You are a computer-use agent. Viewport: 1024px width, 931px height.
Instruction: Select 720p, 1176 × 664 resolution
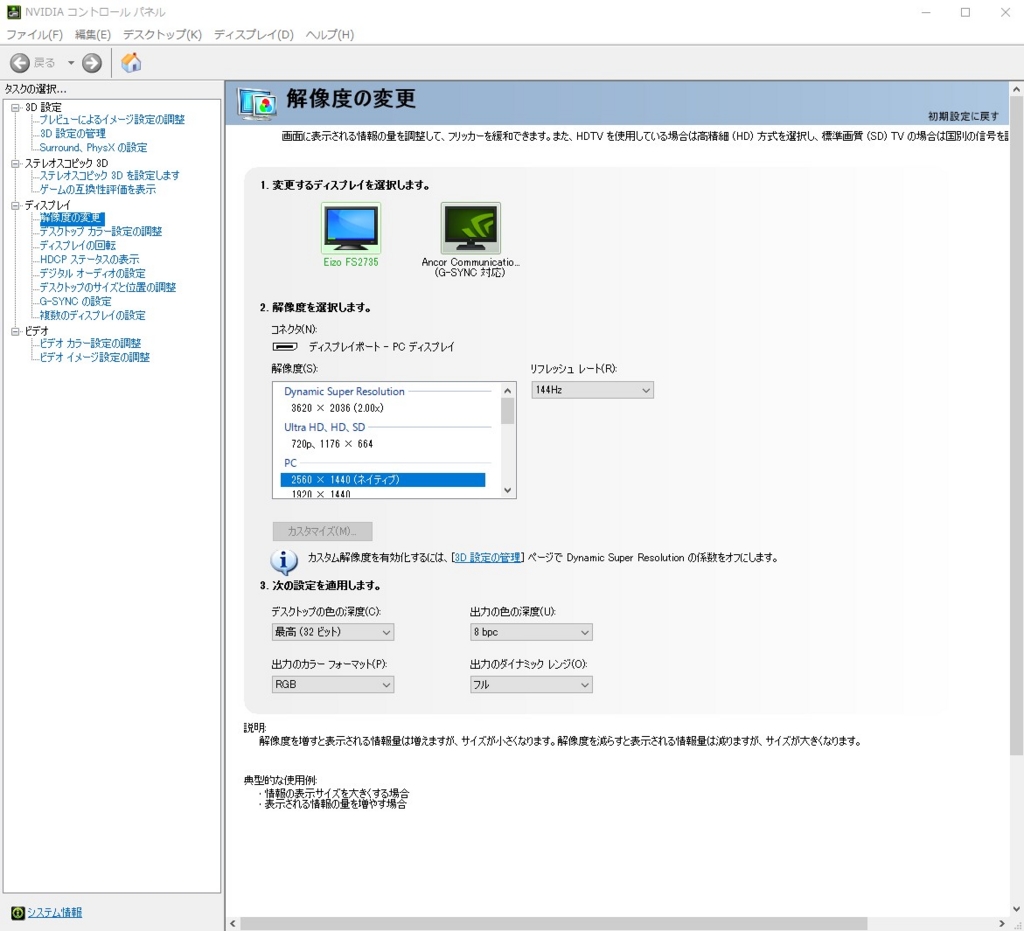point(383,444)
